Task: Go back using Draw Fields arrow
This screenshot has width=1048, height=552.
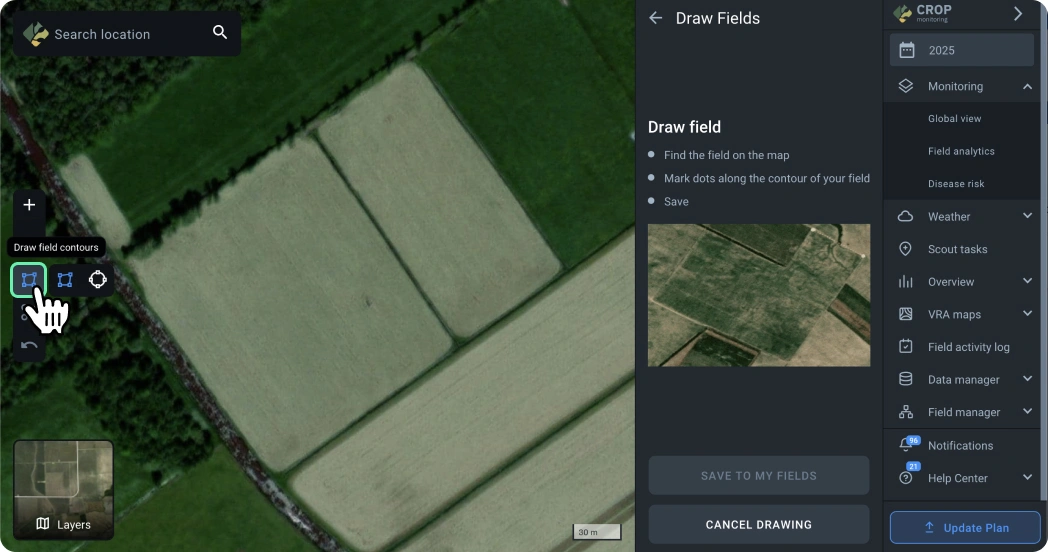Action: coord(656,18)
